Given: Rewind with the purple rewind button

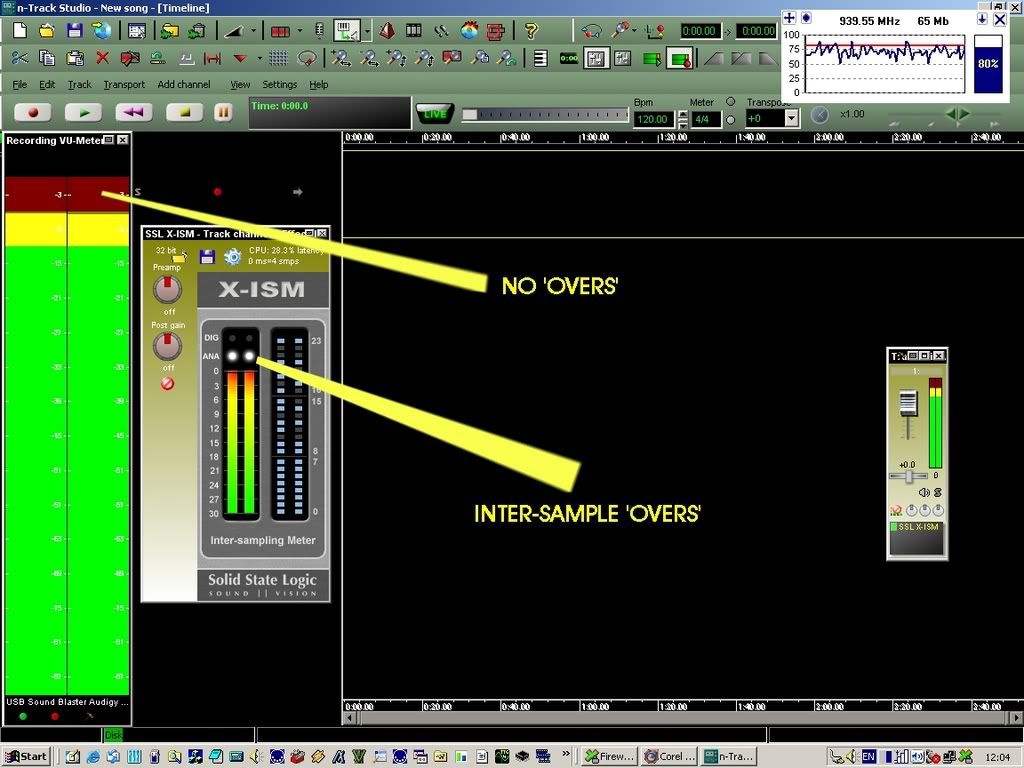Looking at the screenshot, I should (134, 112).
